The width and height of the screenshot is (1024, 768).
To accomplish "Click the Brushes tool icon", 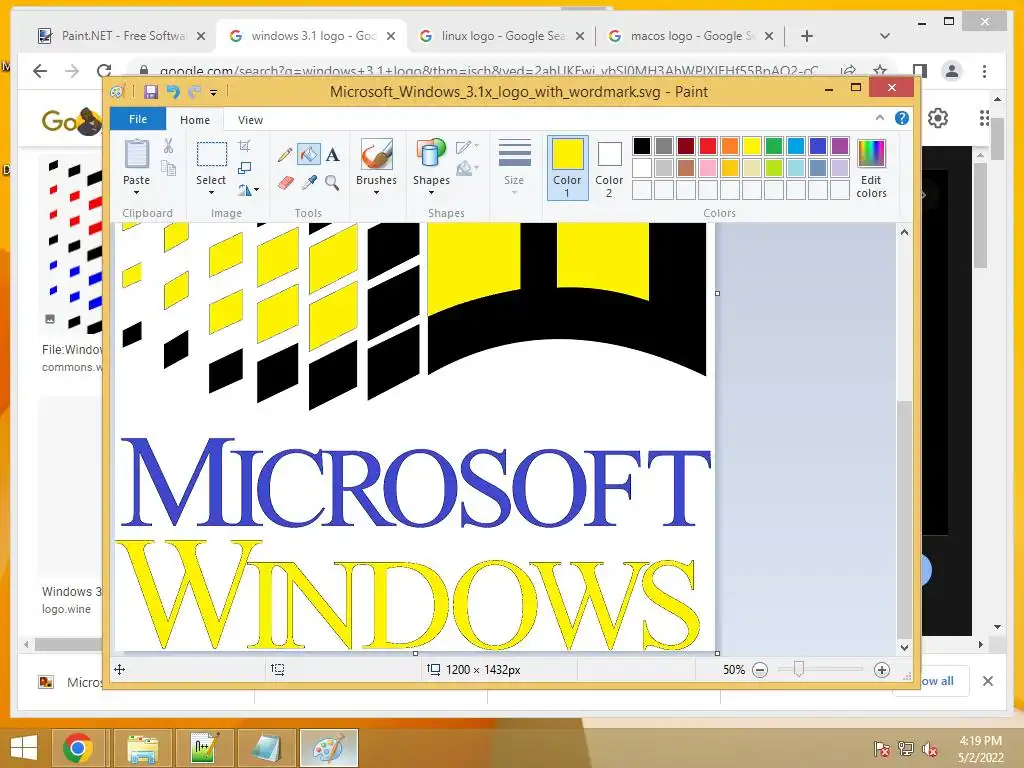I will (376, 155).
